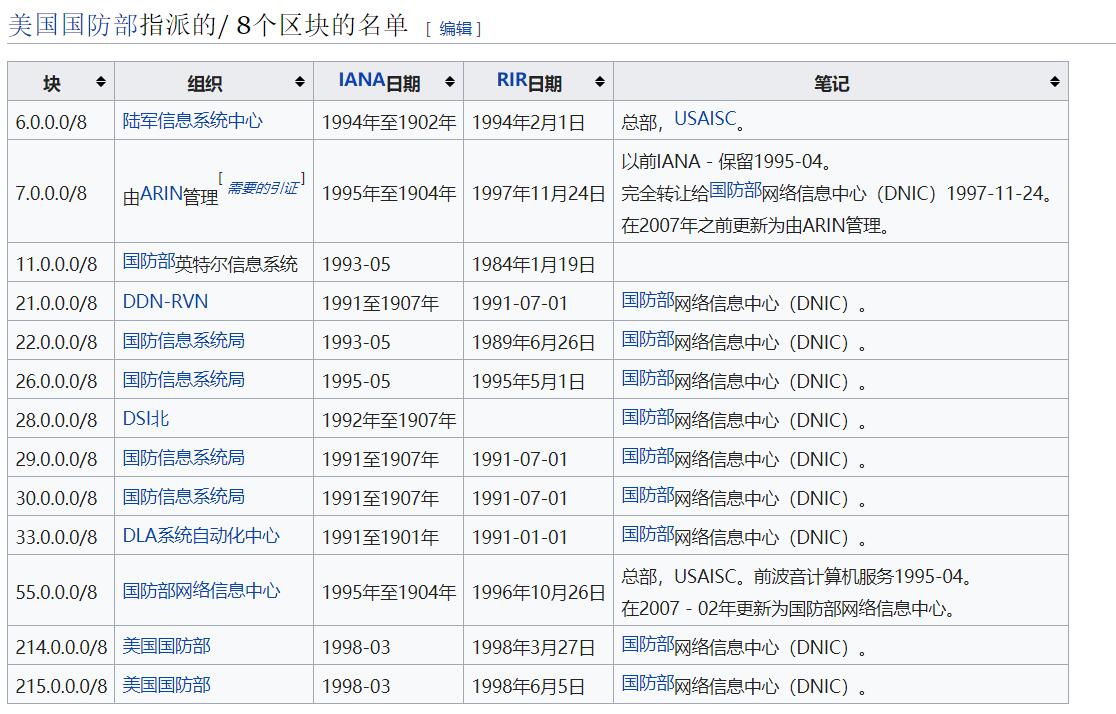
Task: Open 国防部 notes link in 215.0.0.0/8 row
Action: pyautogui.click(x=648, y=683)
